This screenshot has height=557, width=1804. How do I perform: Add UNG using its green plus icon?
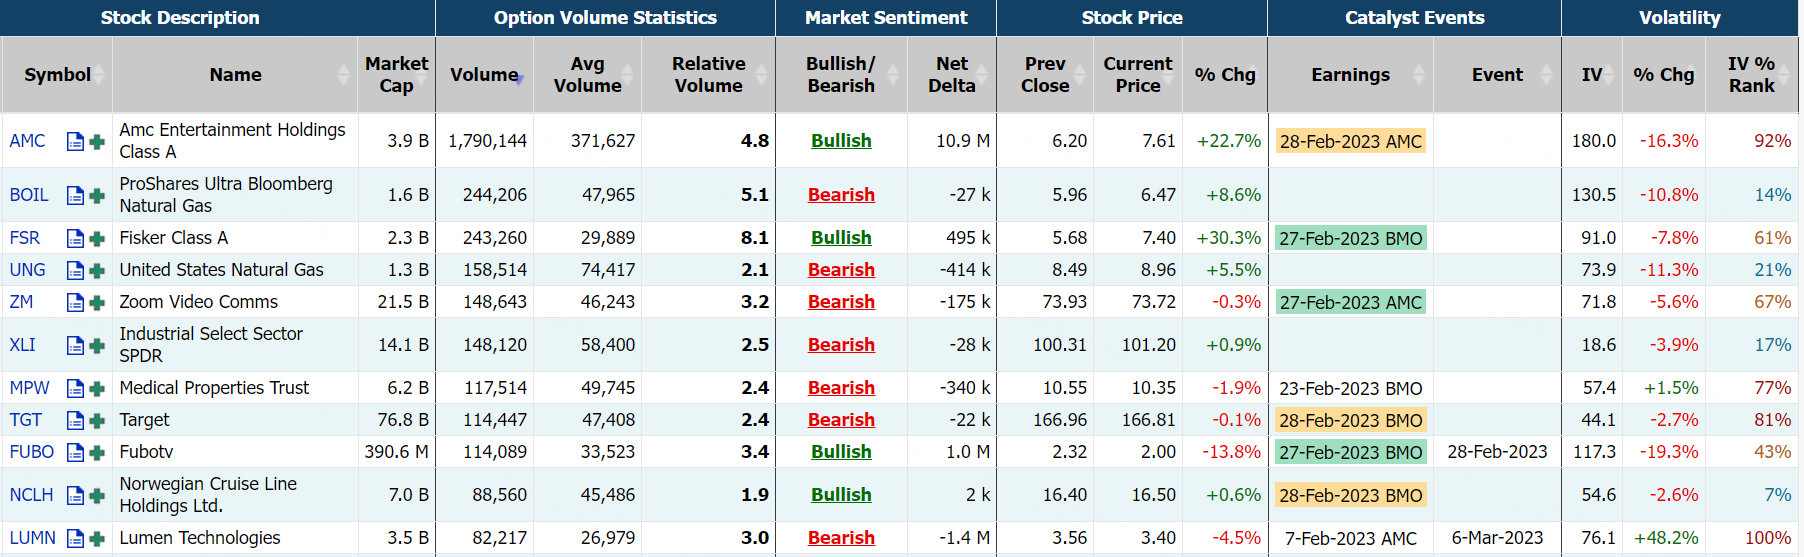point(97,270)
